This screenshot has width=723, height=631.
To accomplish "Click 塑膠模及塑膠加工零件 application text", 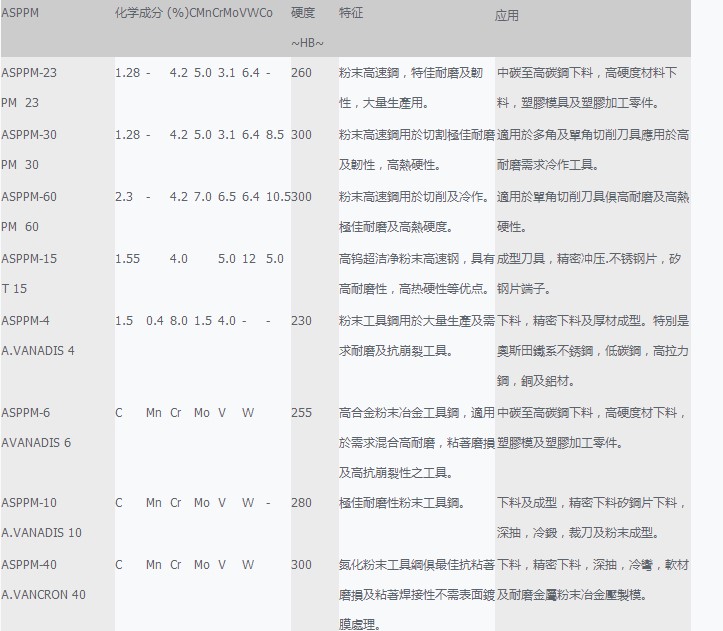I will (560, 443).
